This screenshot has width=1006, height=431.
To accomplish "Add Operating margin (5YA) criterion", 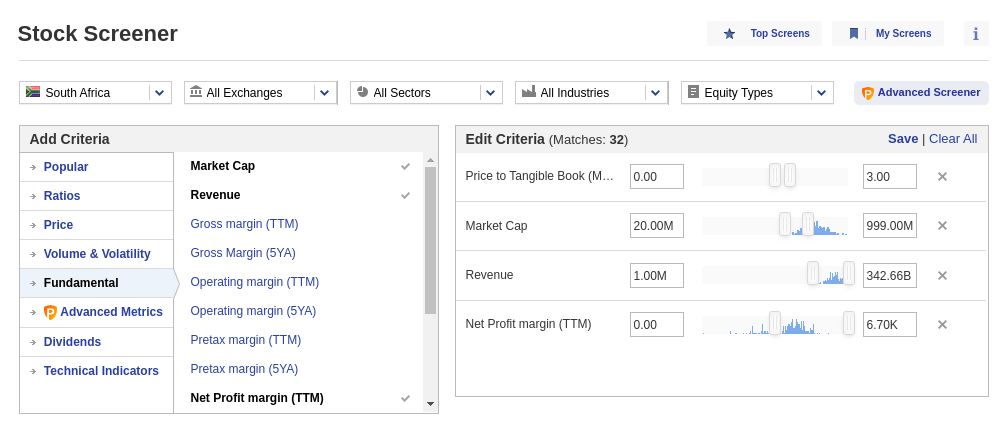I will pos(253,310).
